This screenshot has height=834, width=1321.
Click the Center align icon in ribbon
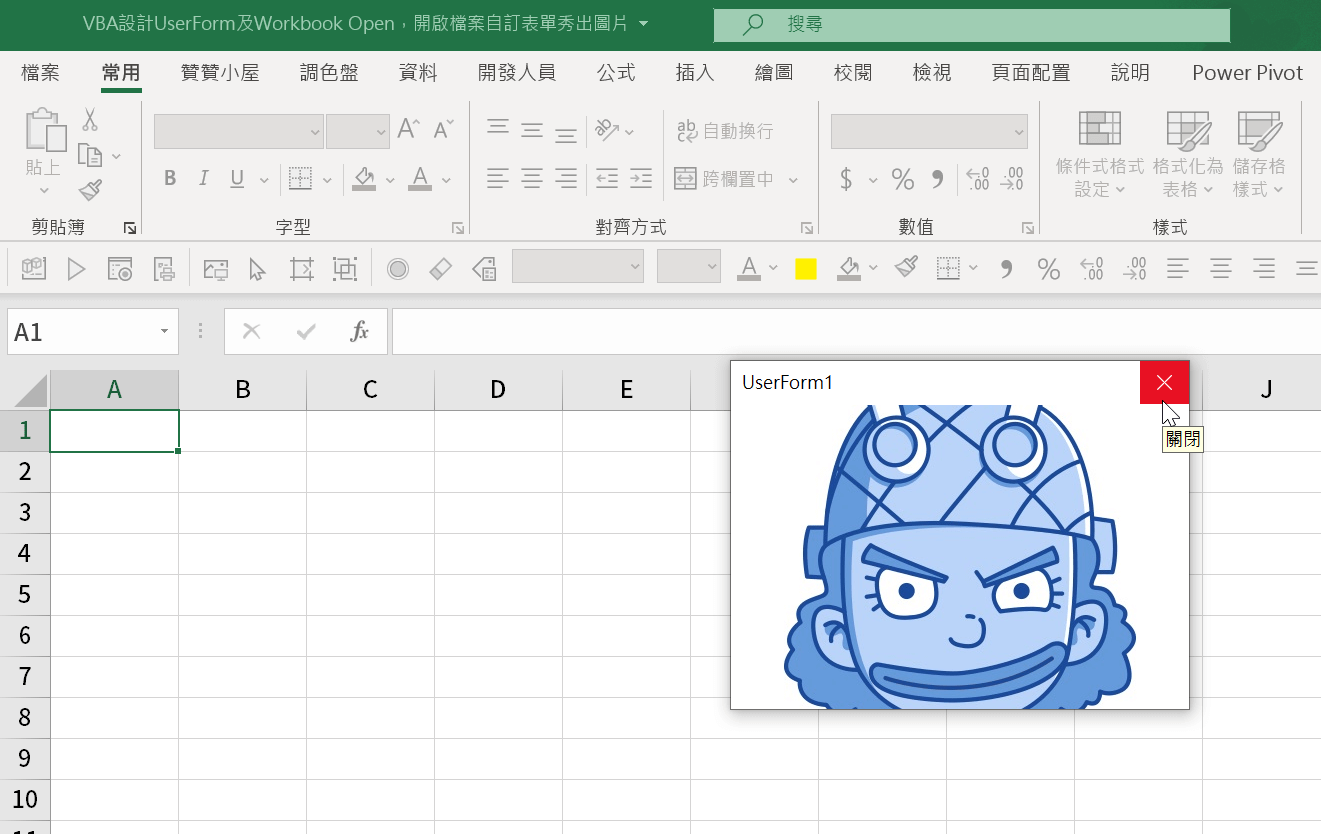531,179
